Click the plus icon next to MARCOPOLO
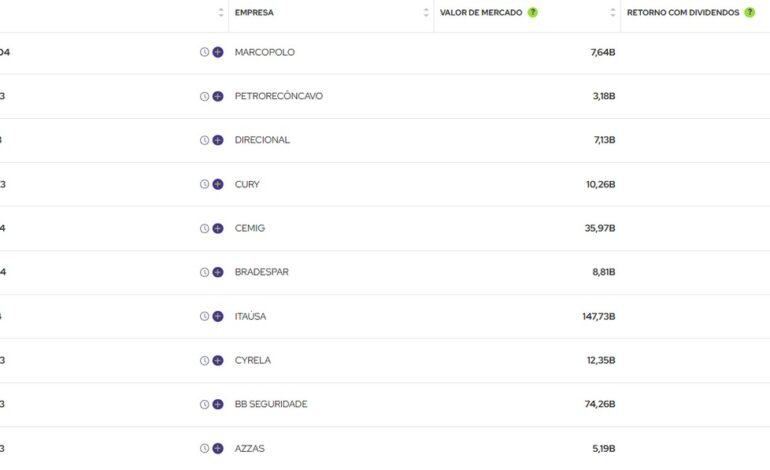The height and width of the screenshot is (470, 770). [x=218, y=52]
